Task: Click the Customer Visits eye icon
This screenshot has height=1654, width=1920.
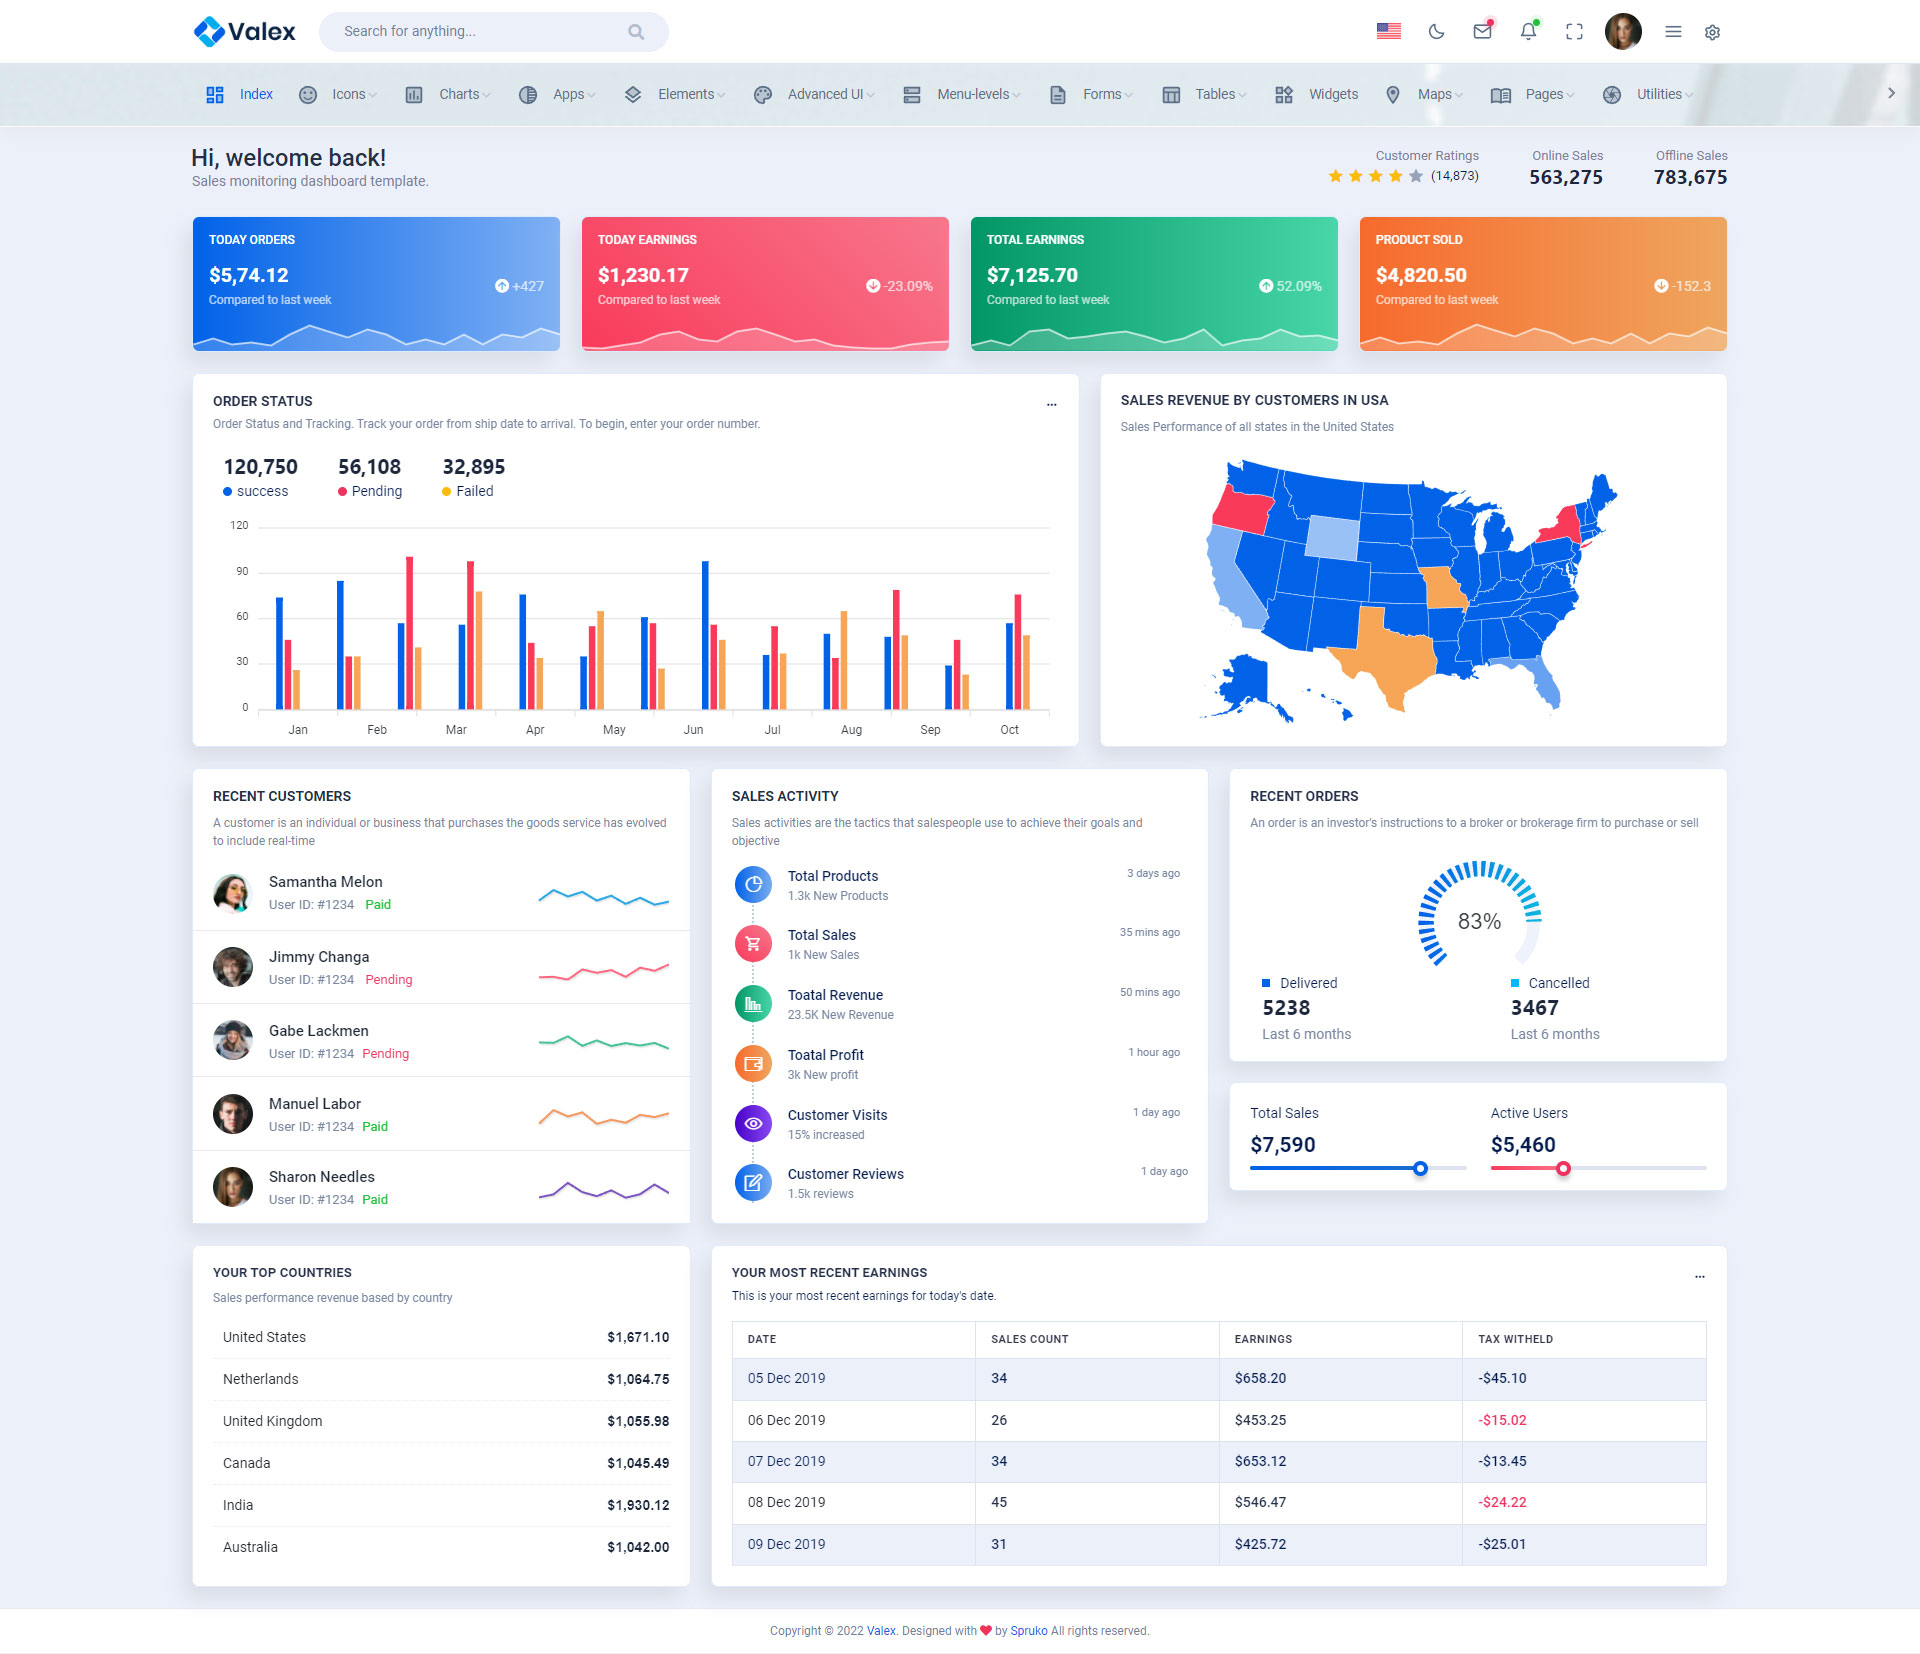Action: coord(753,1124)
